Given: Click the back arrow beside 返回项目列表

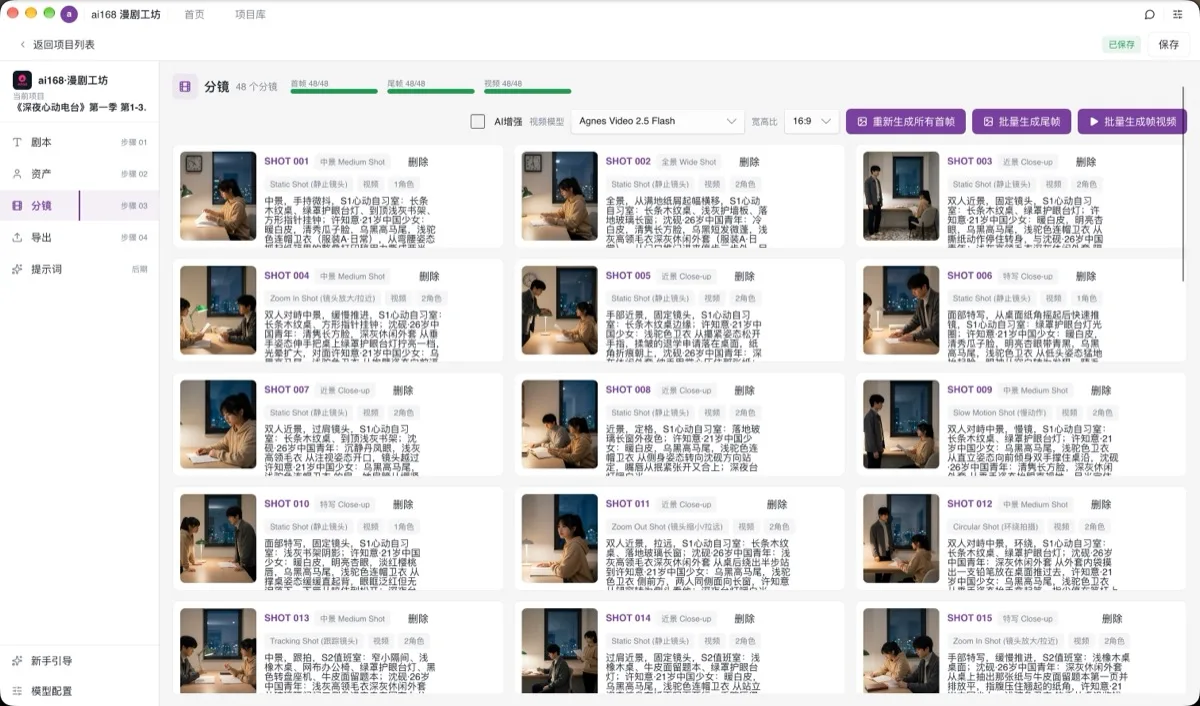Looking at the screenshot, I should [x=23, y=45].
